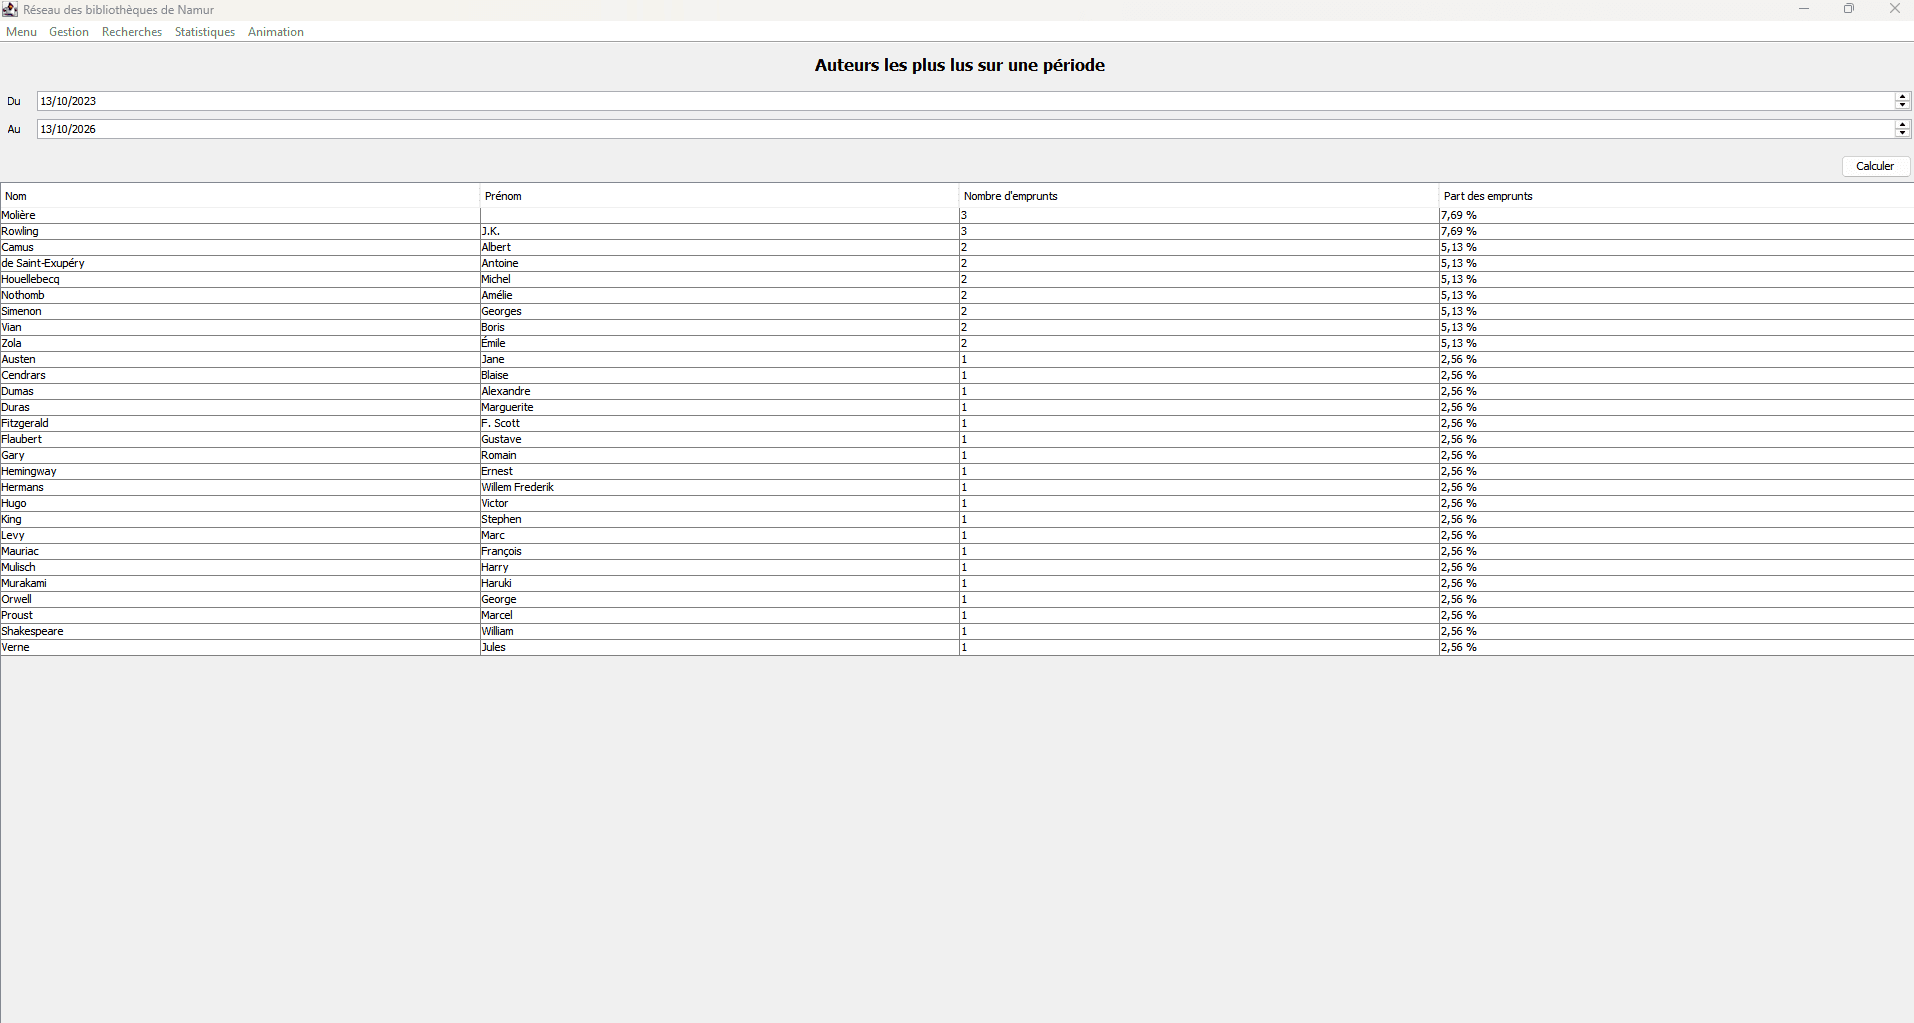Click the Camus name cell
This screenshot has height=1023, width=1914.
[240, 247]
